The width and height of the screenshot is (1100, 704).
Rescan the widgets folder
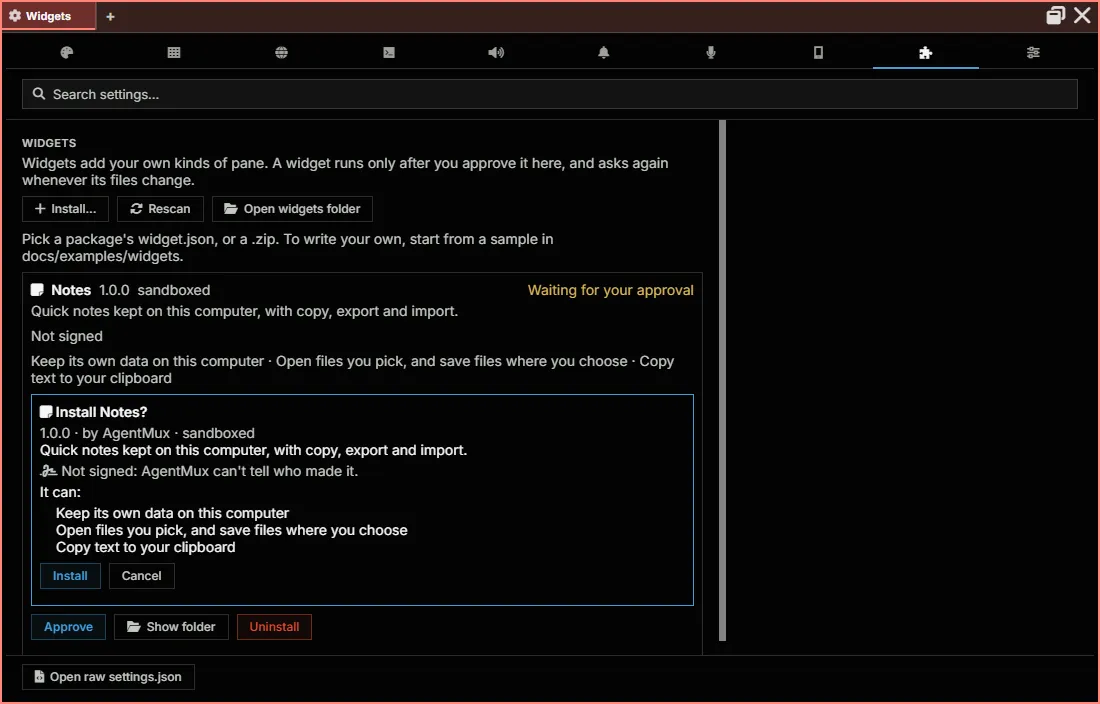coord(160,209)
